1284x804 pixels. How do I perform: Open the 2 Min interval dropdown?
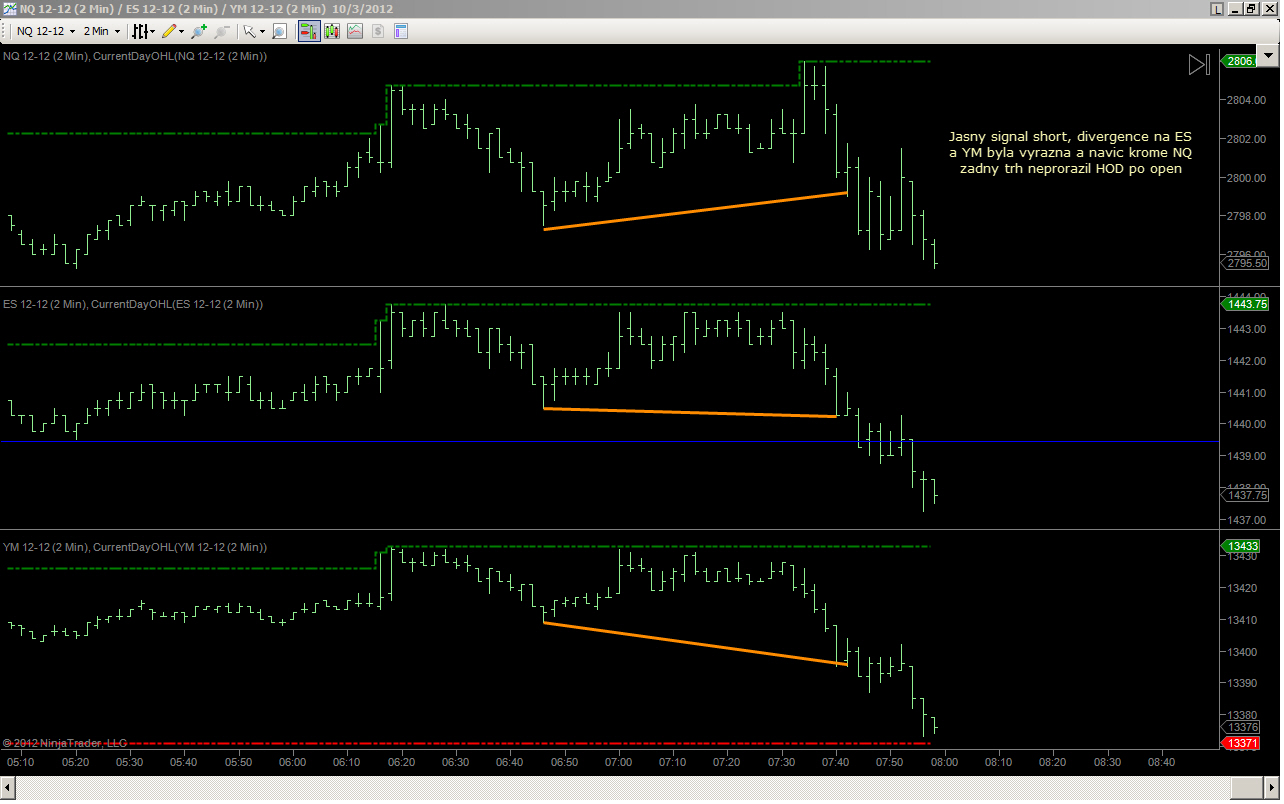[101, 31]
